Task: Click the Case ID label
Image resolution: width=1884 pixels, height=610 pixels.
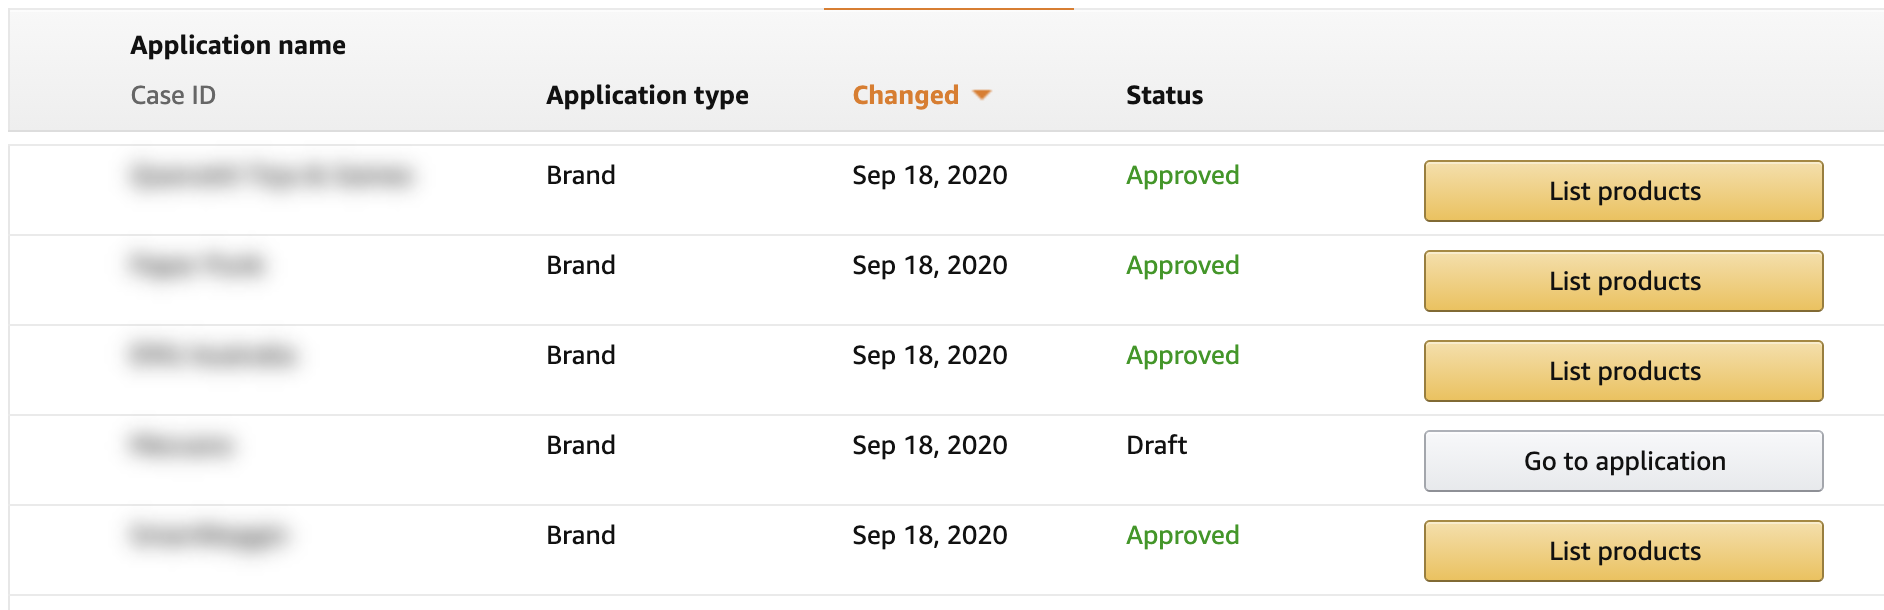Action: [x=173, y=95]
